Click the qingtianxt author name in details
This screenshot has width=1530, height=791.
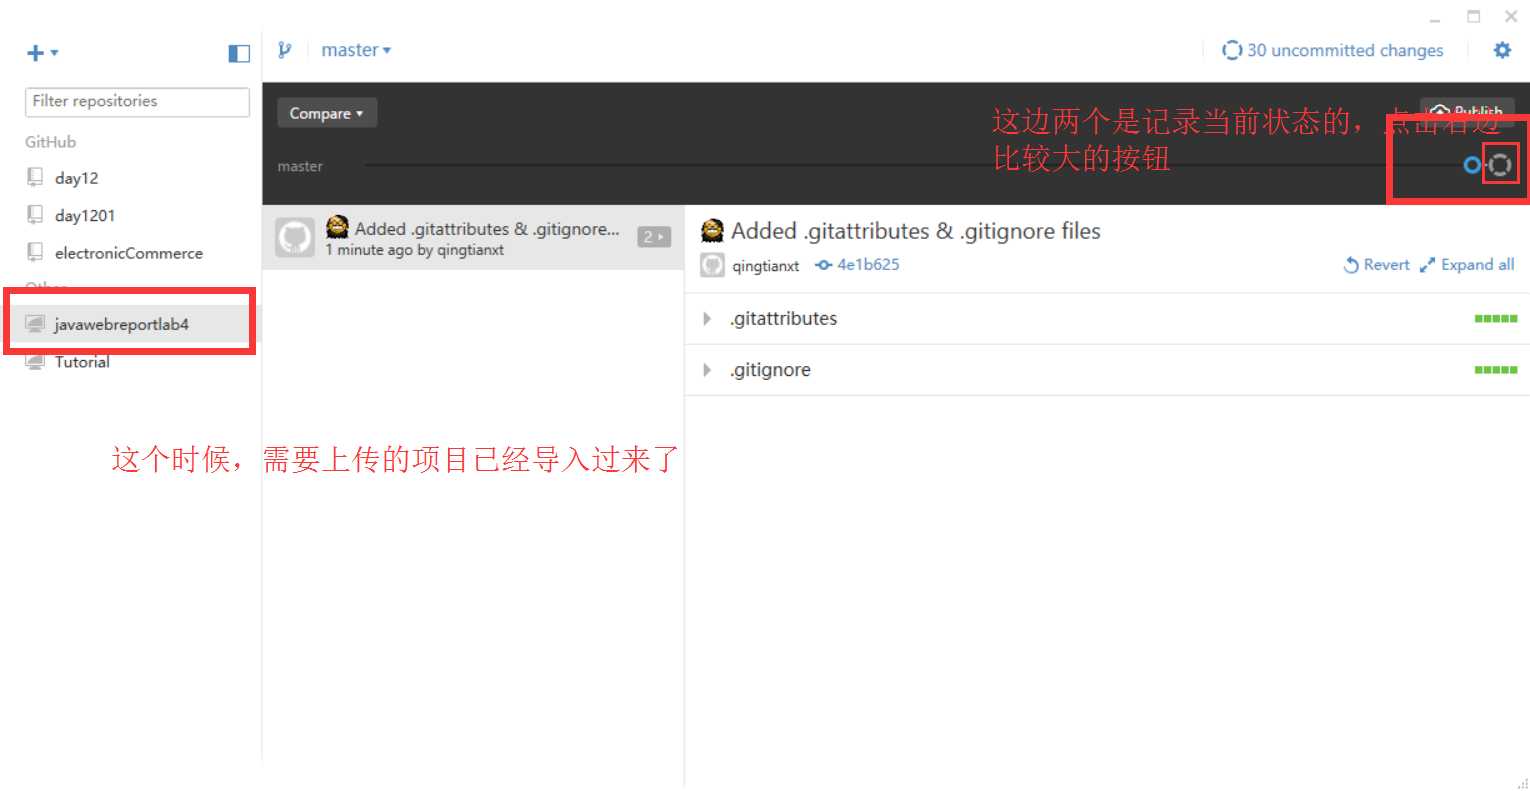click(x=766, y=266)
